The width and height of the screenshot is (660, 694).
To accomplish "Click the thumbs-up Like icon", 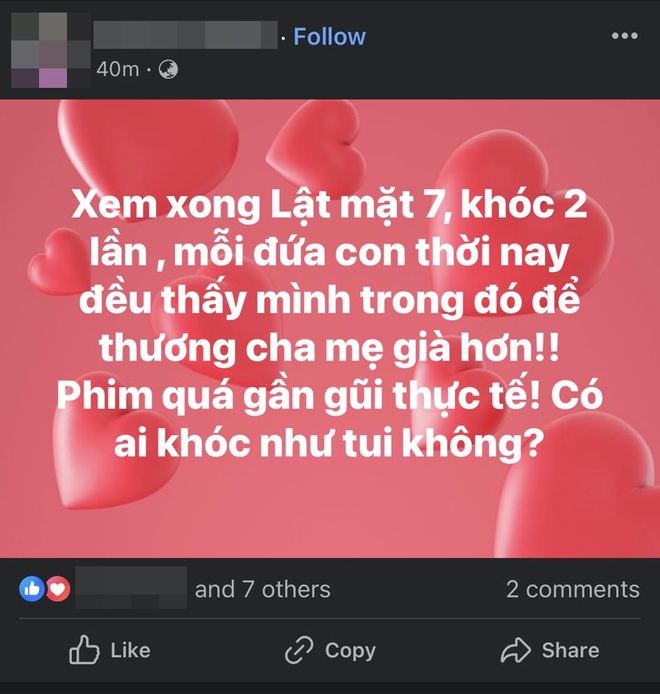I will (x=84, y=650).
